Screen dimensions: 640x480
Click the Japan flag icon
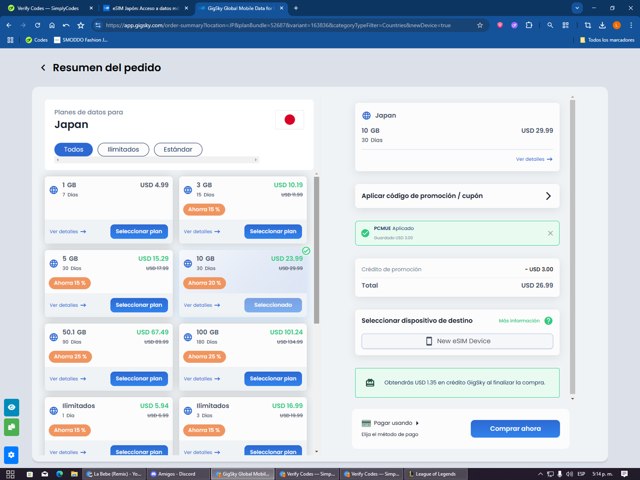tap(290, 120)
